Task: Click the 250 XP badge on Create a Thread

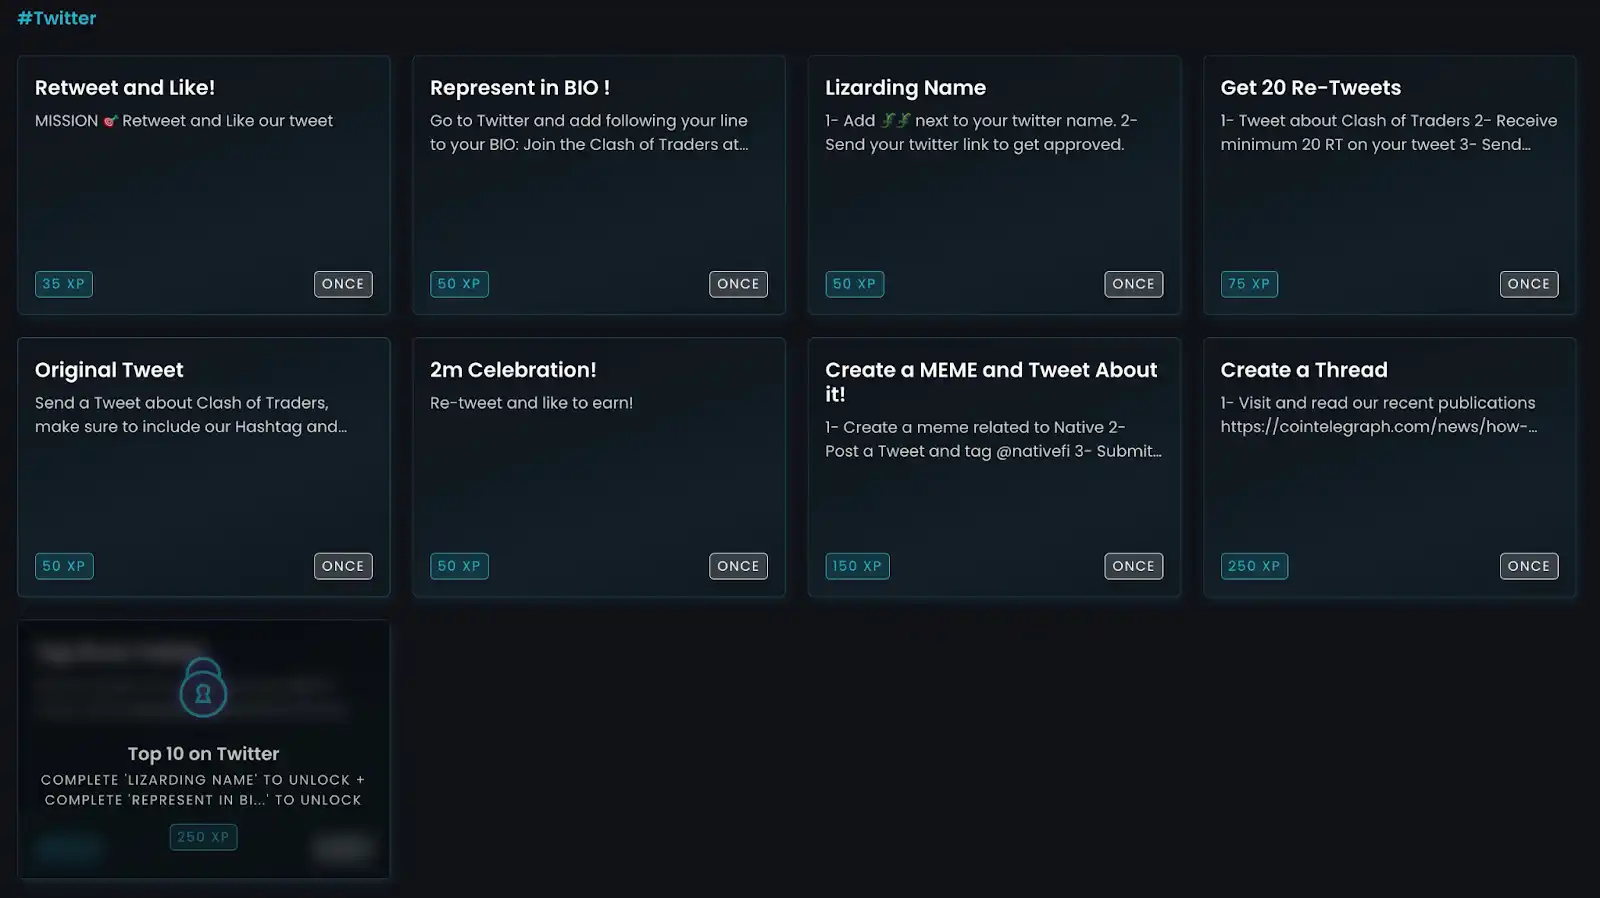Action: 1254,566
